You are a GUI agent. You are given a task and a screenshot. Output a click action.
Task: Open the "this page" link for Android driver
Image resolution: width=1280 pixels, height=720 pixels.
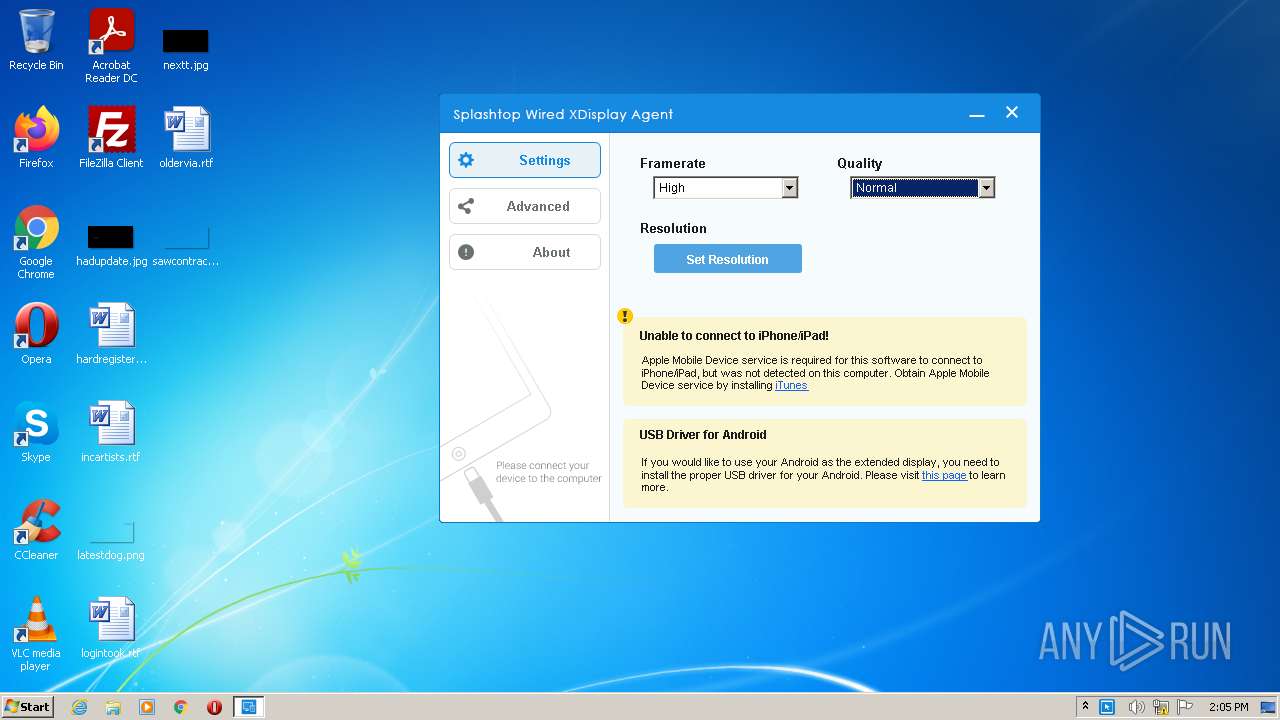coord(944,476)
